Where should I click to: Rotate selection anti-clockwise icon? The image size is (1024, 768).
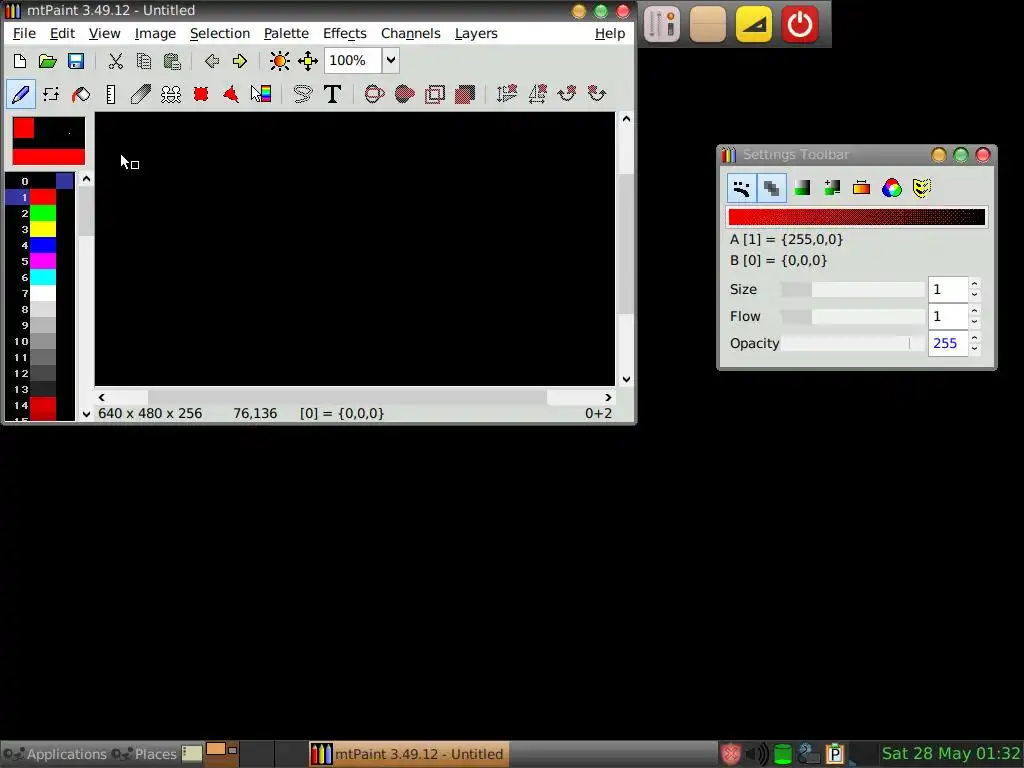pos(596,94)
